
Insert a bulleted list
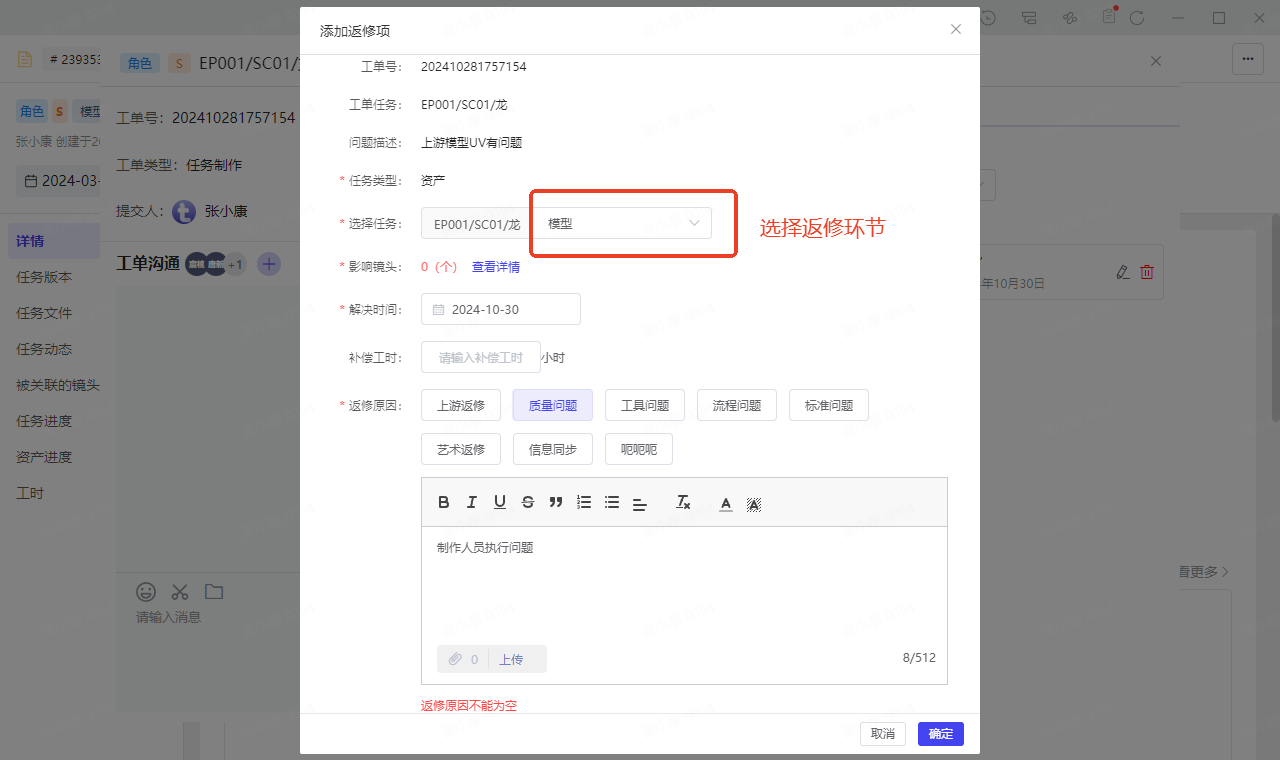coord(612,502)
